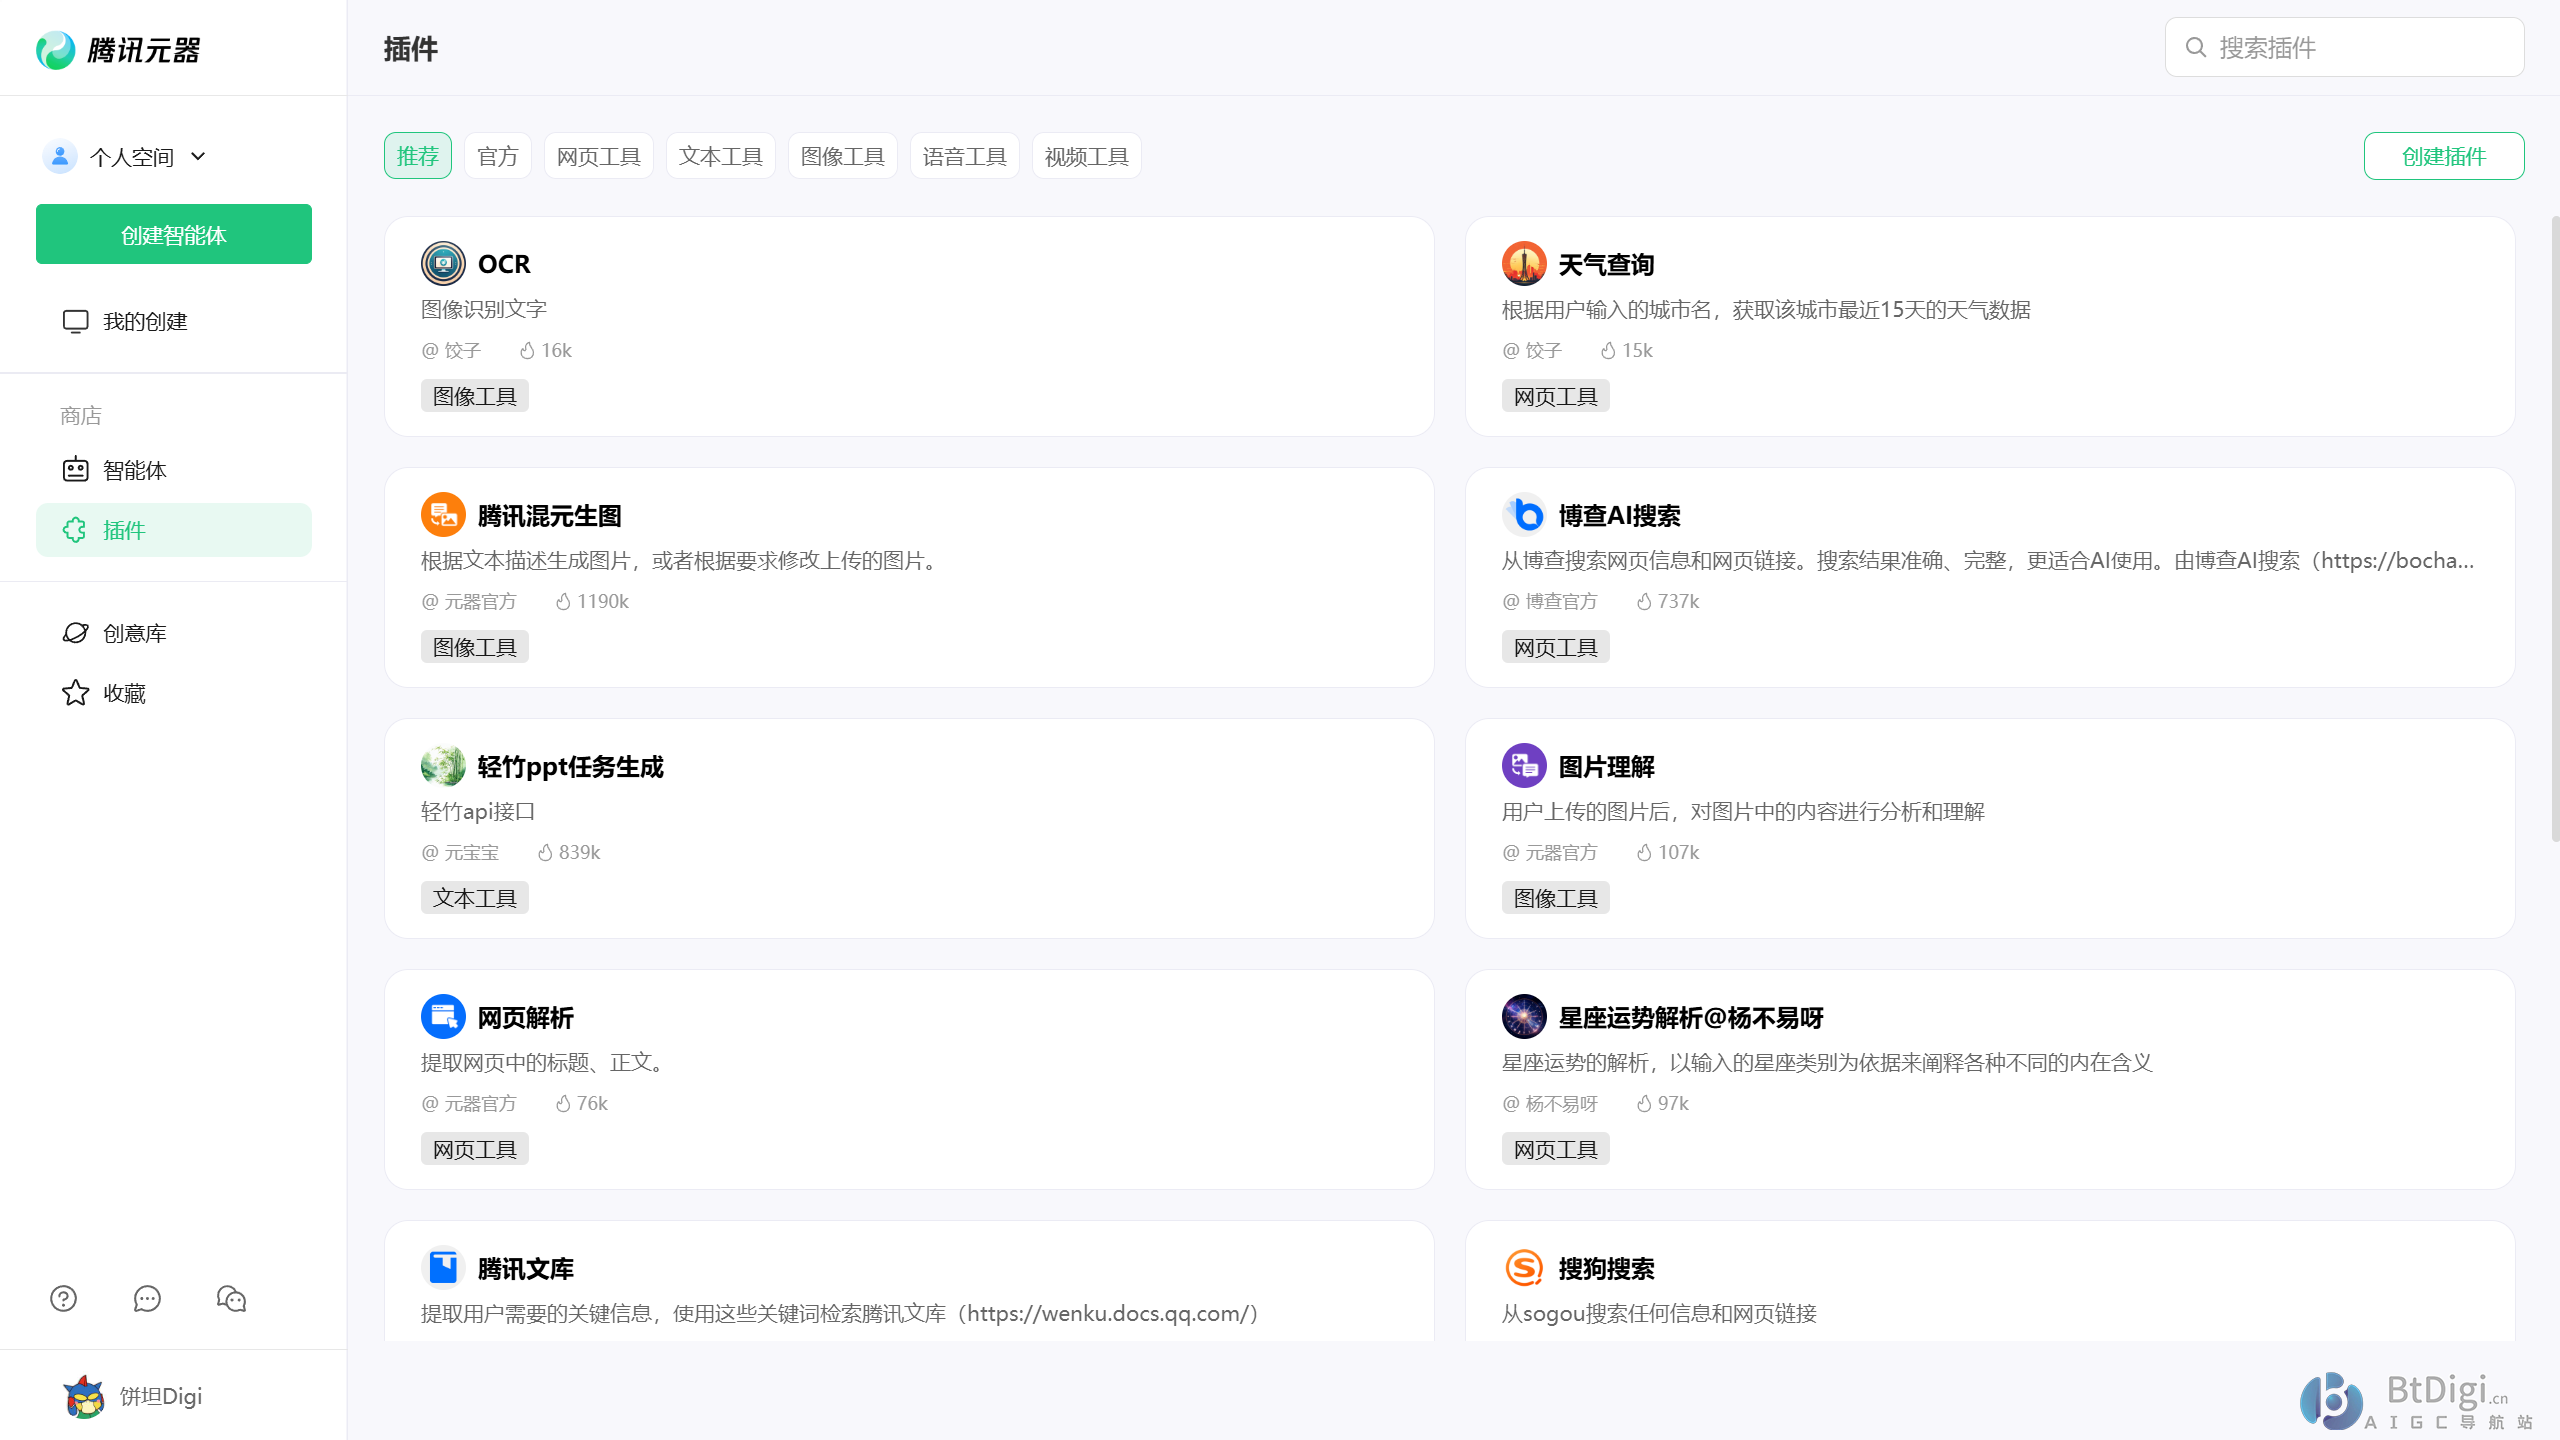Click the OCR plugin icon
The width and height of the screenshot is (2560, 1440).
pos(443,264)
